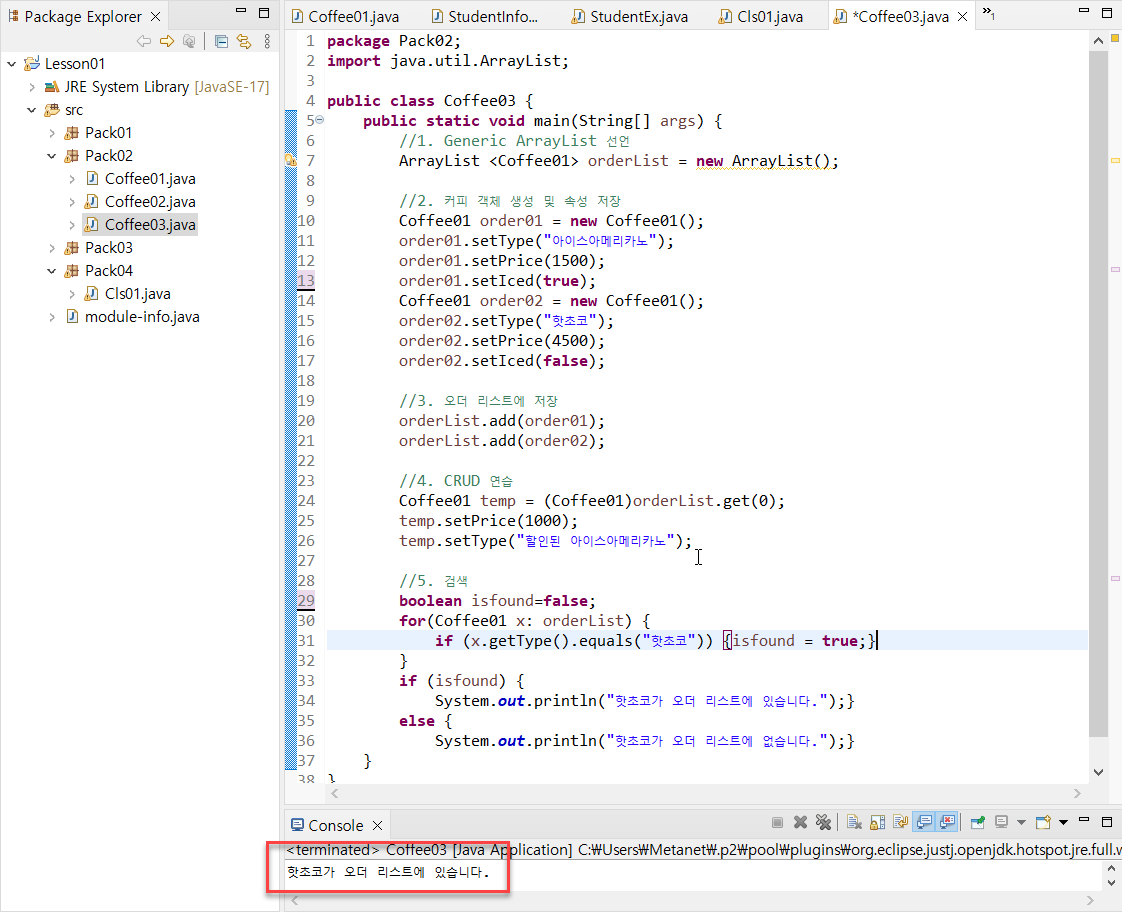Image resolution: width=1122 pixels, height=912 pixels.
Task: Show hidden editor tabs list (»1)
Action: (988, 12)
